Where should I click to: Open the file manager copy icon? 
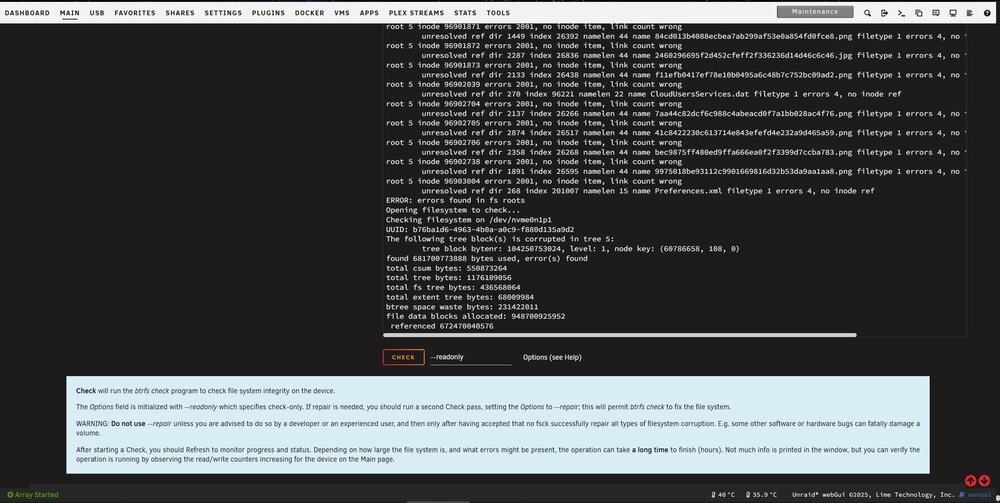point(918,13)
